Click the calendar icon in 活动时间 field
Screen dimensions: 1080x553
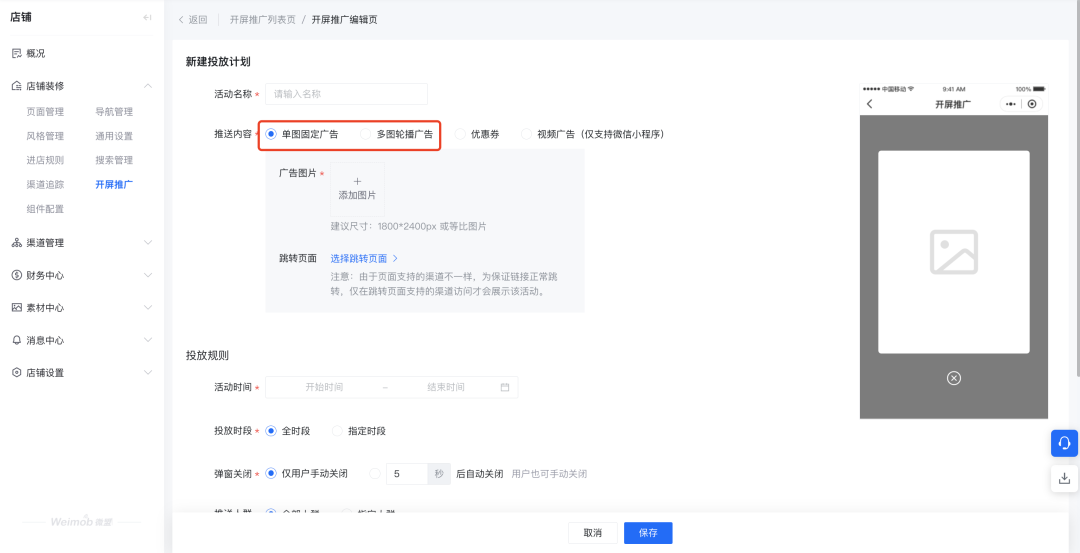coord(505,387)
